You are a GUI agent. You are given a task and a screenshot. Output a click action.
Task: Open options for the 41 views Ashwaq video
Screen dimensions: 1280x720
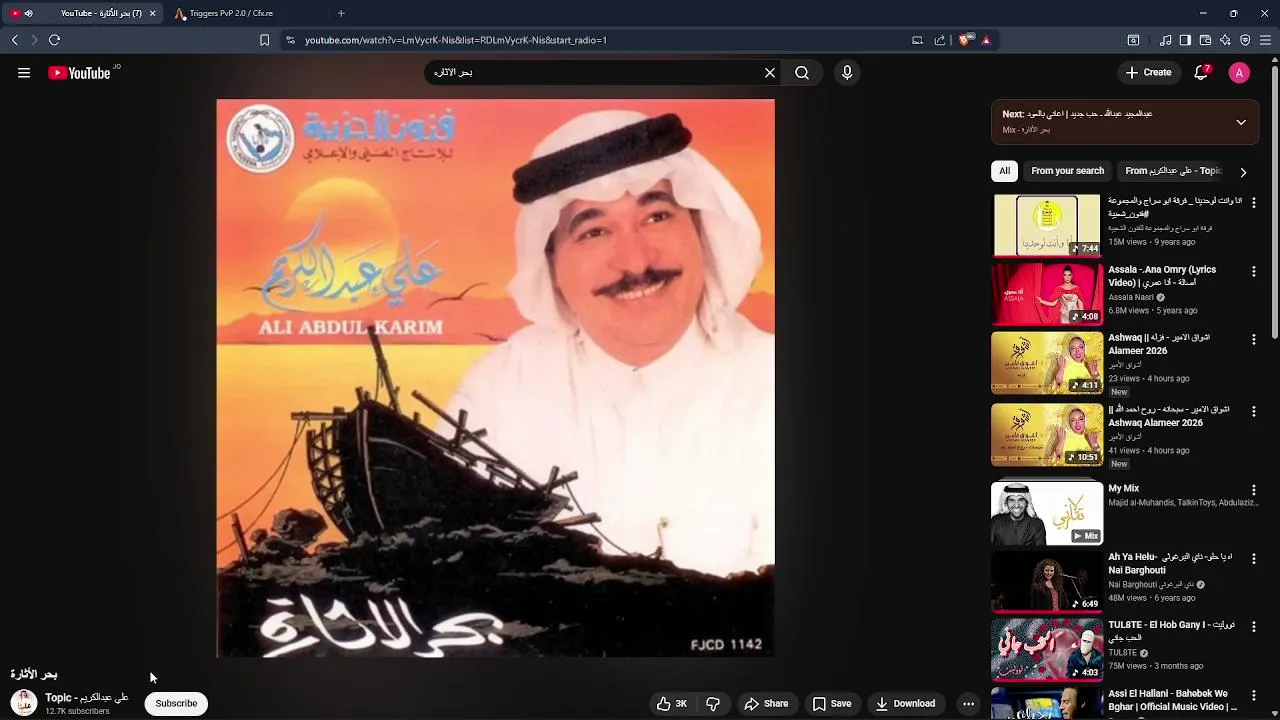click(x=1253, y=411)
